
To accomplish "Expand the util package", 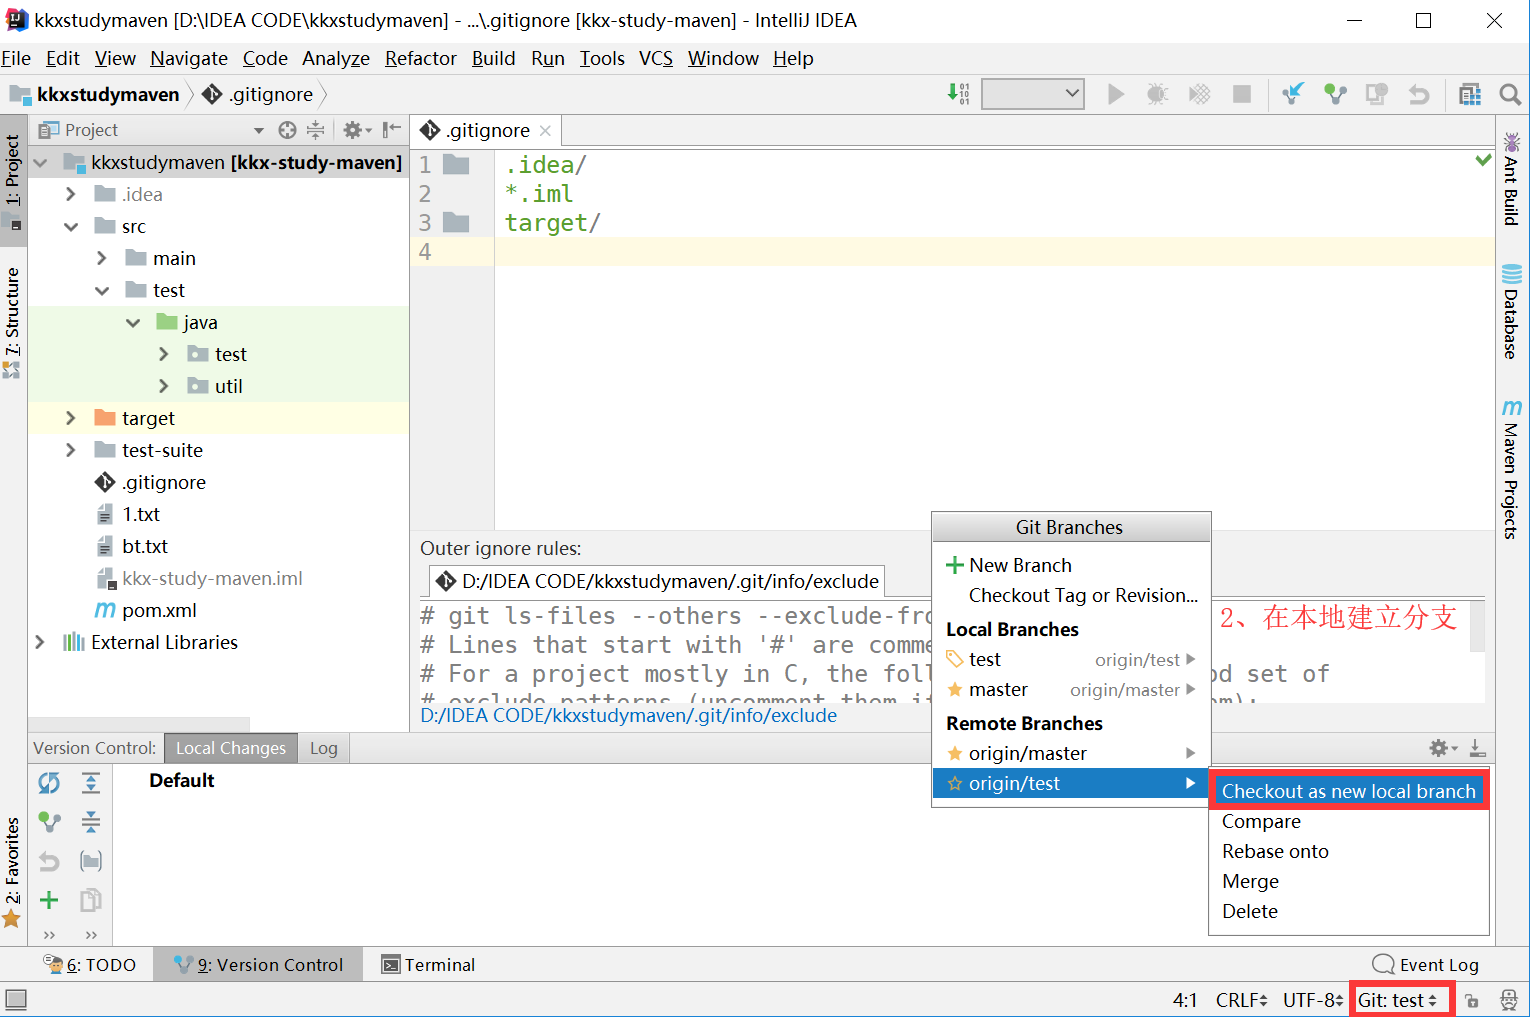I will [163, 386].
